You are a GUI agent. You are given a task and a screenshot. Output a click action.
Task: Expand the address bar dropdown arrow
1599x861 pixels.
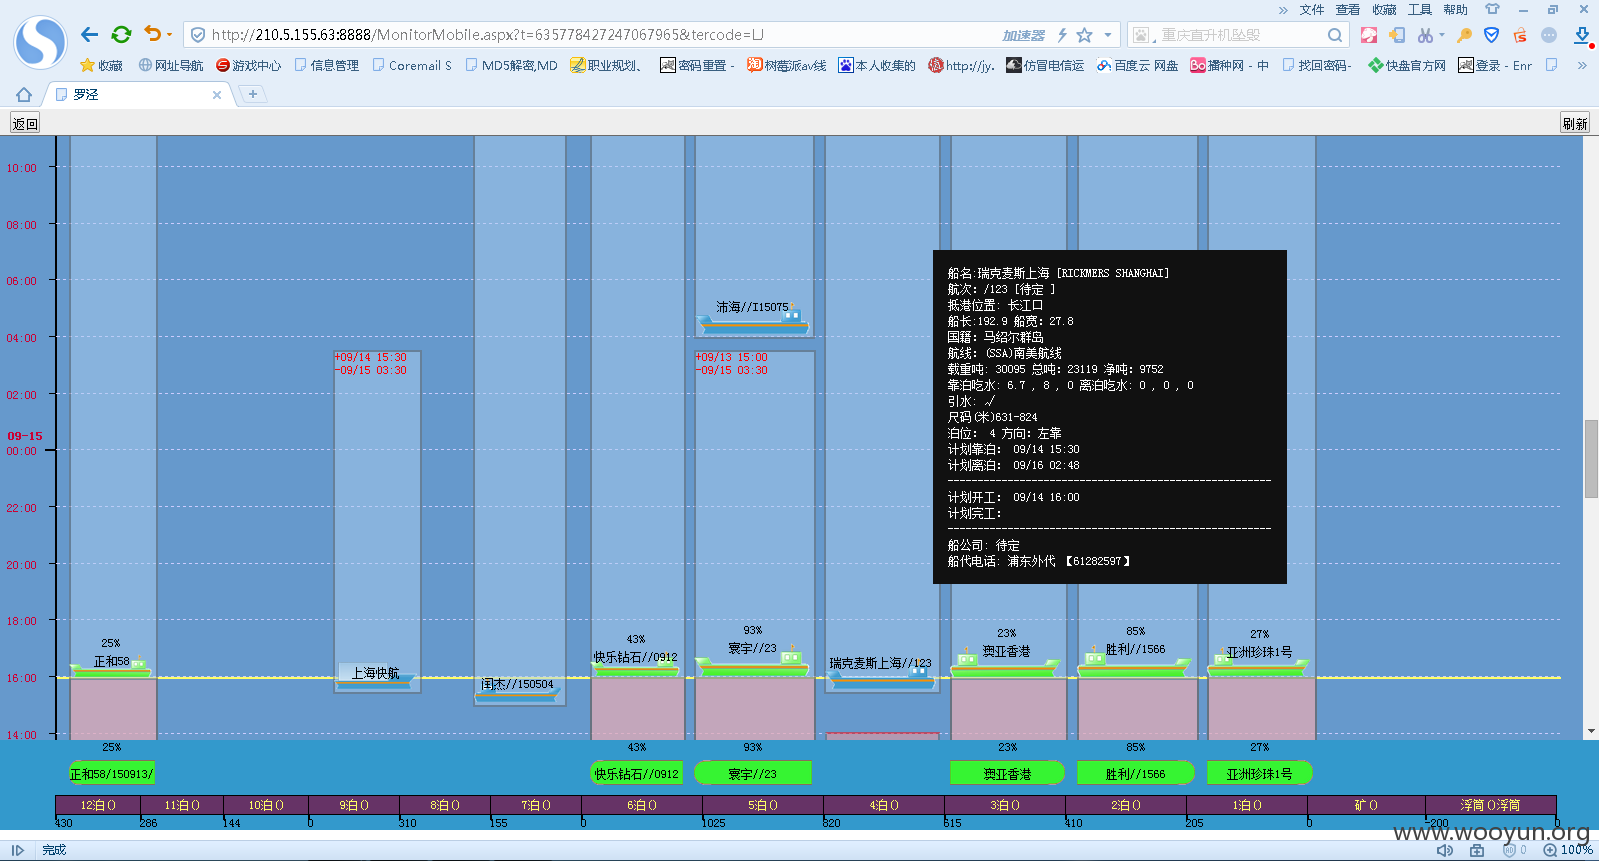[1108, 35]
